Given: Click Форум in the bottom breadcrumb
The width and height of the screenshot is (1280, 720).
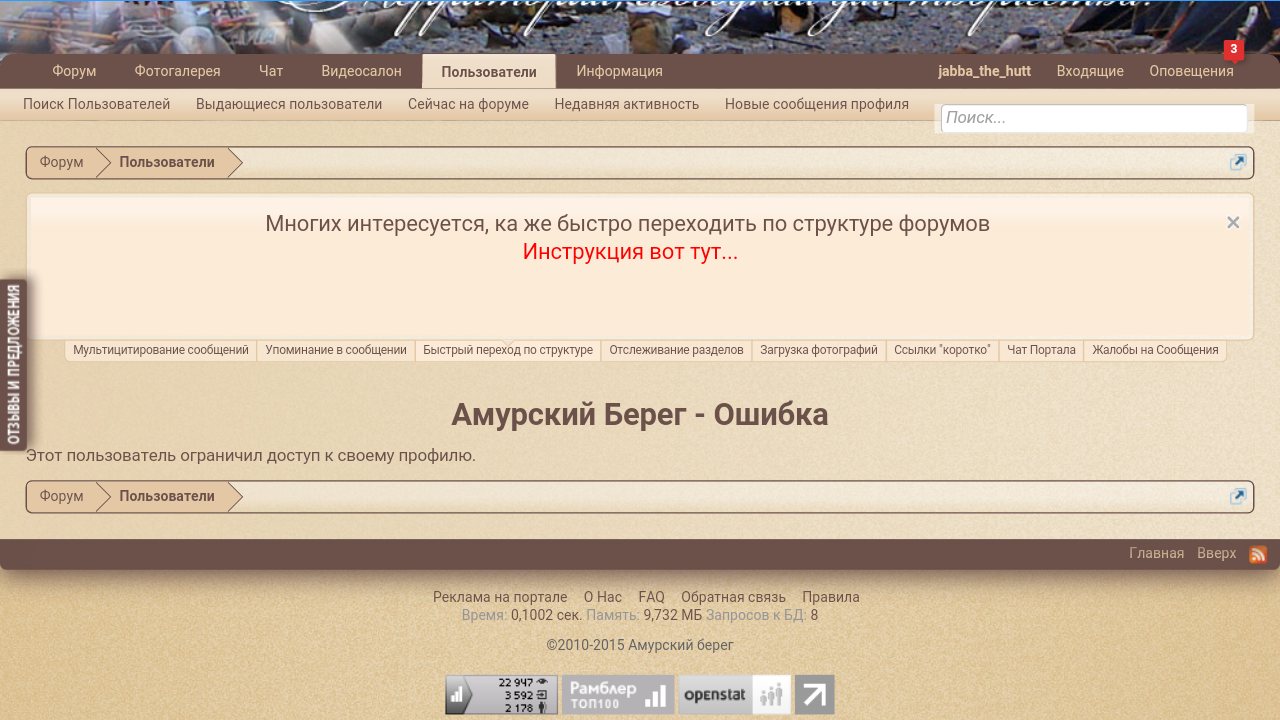Looking at the screenshot, I should tap(62, 497).
